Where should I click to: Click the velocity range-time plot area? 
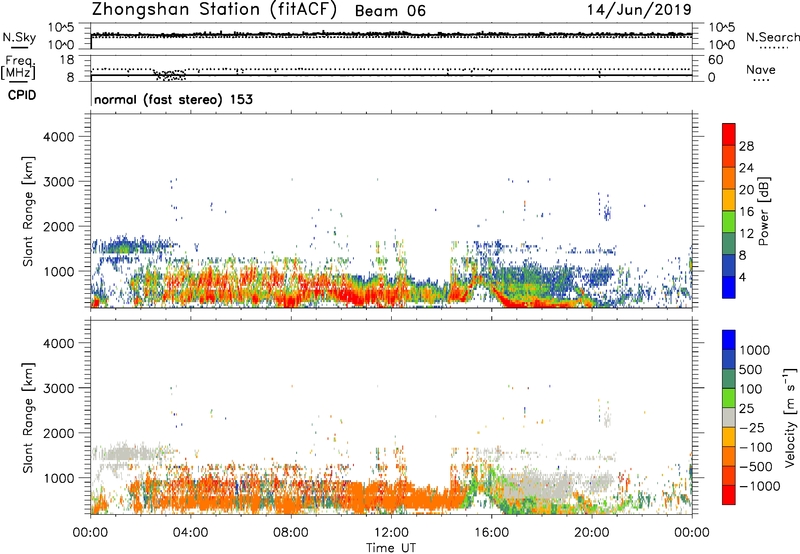(x=391, y=418)
